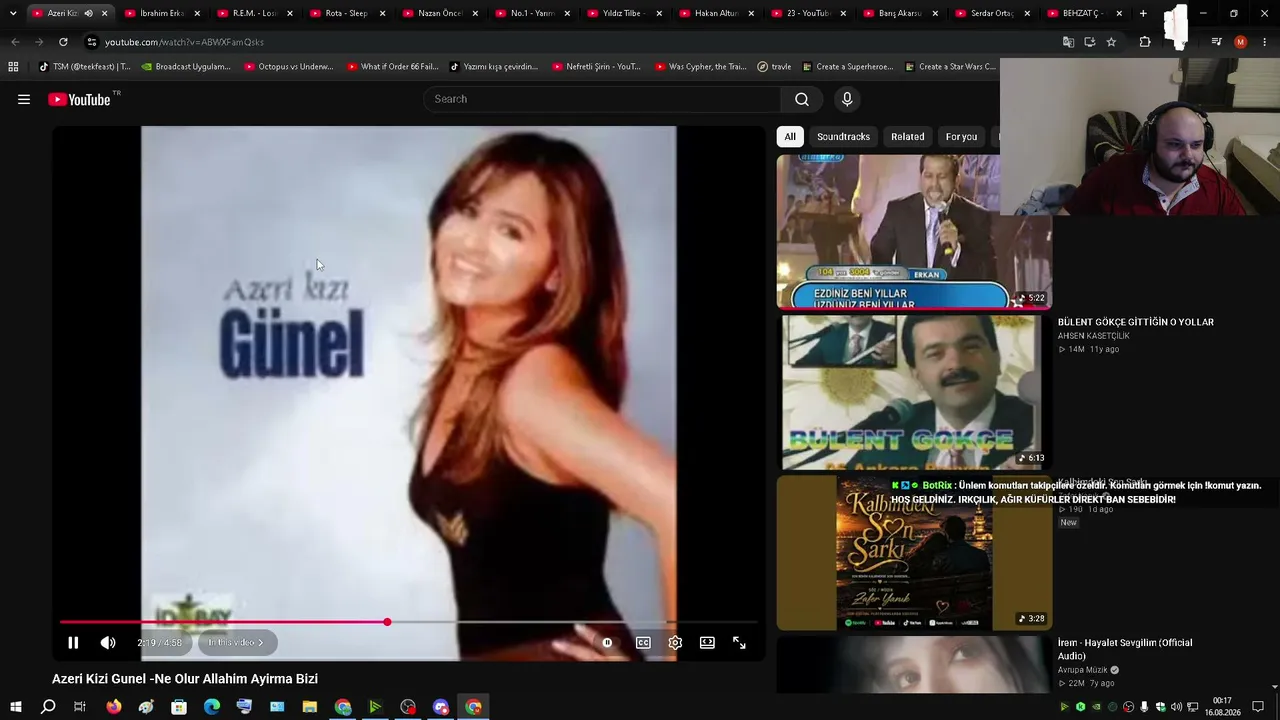Viewport: 1280px width, 720px height.
Task: Open the Chrome apps grid shortcut
Action: 13,67
